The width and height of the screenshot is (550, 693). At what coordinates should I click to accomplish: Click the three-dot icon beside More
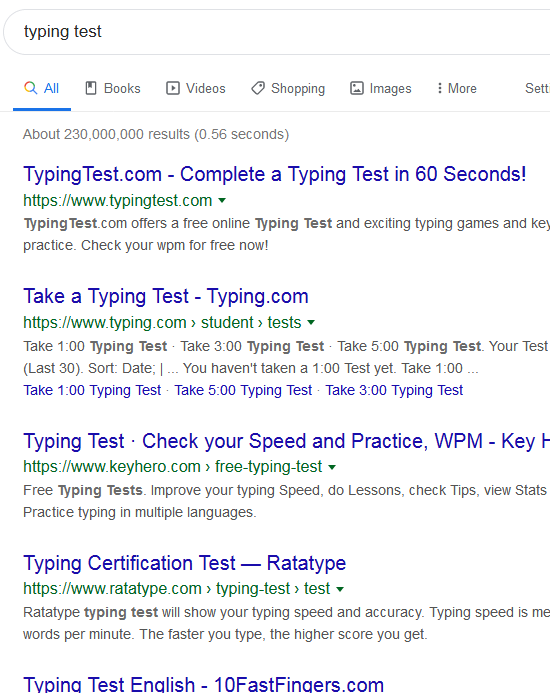coord(439,88)
